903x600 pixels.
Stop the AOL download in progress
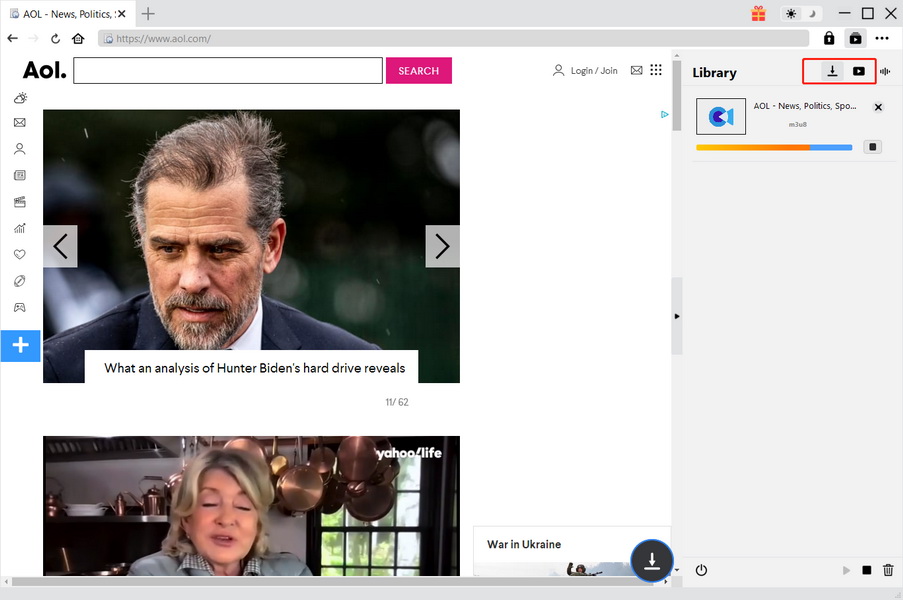873,147
